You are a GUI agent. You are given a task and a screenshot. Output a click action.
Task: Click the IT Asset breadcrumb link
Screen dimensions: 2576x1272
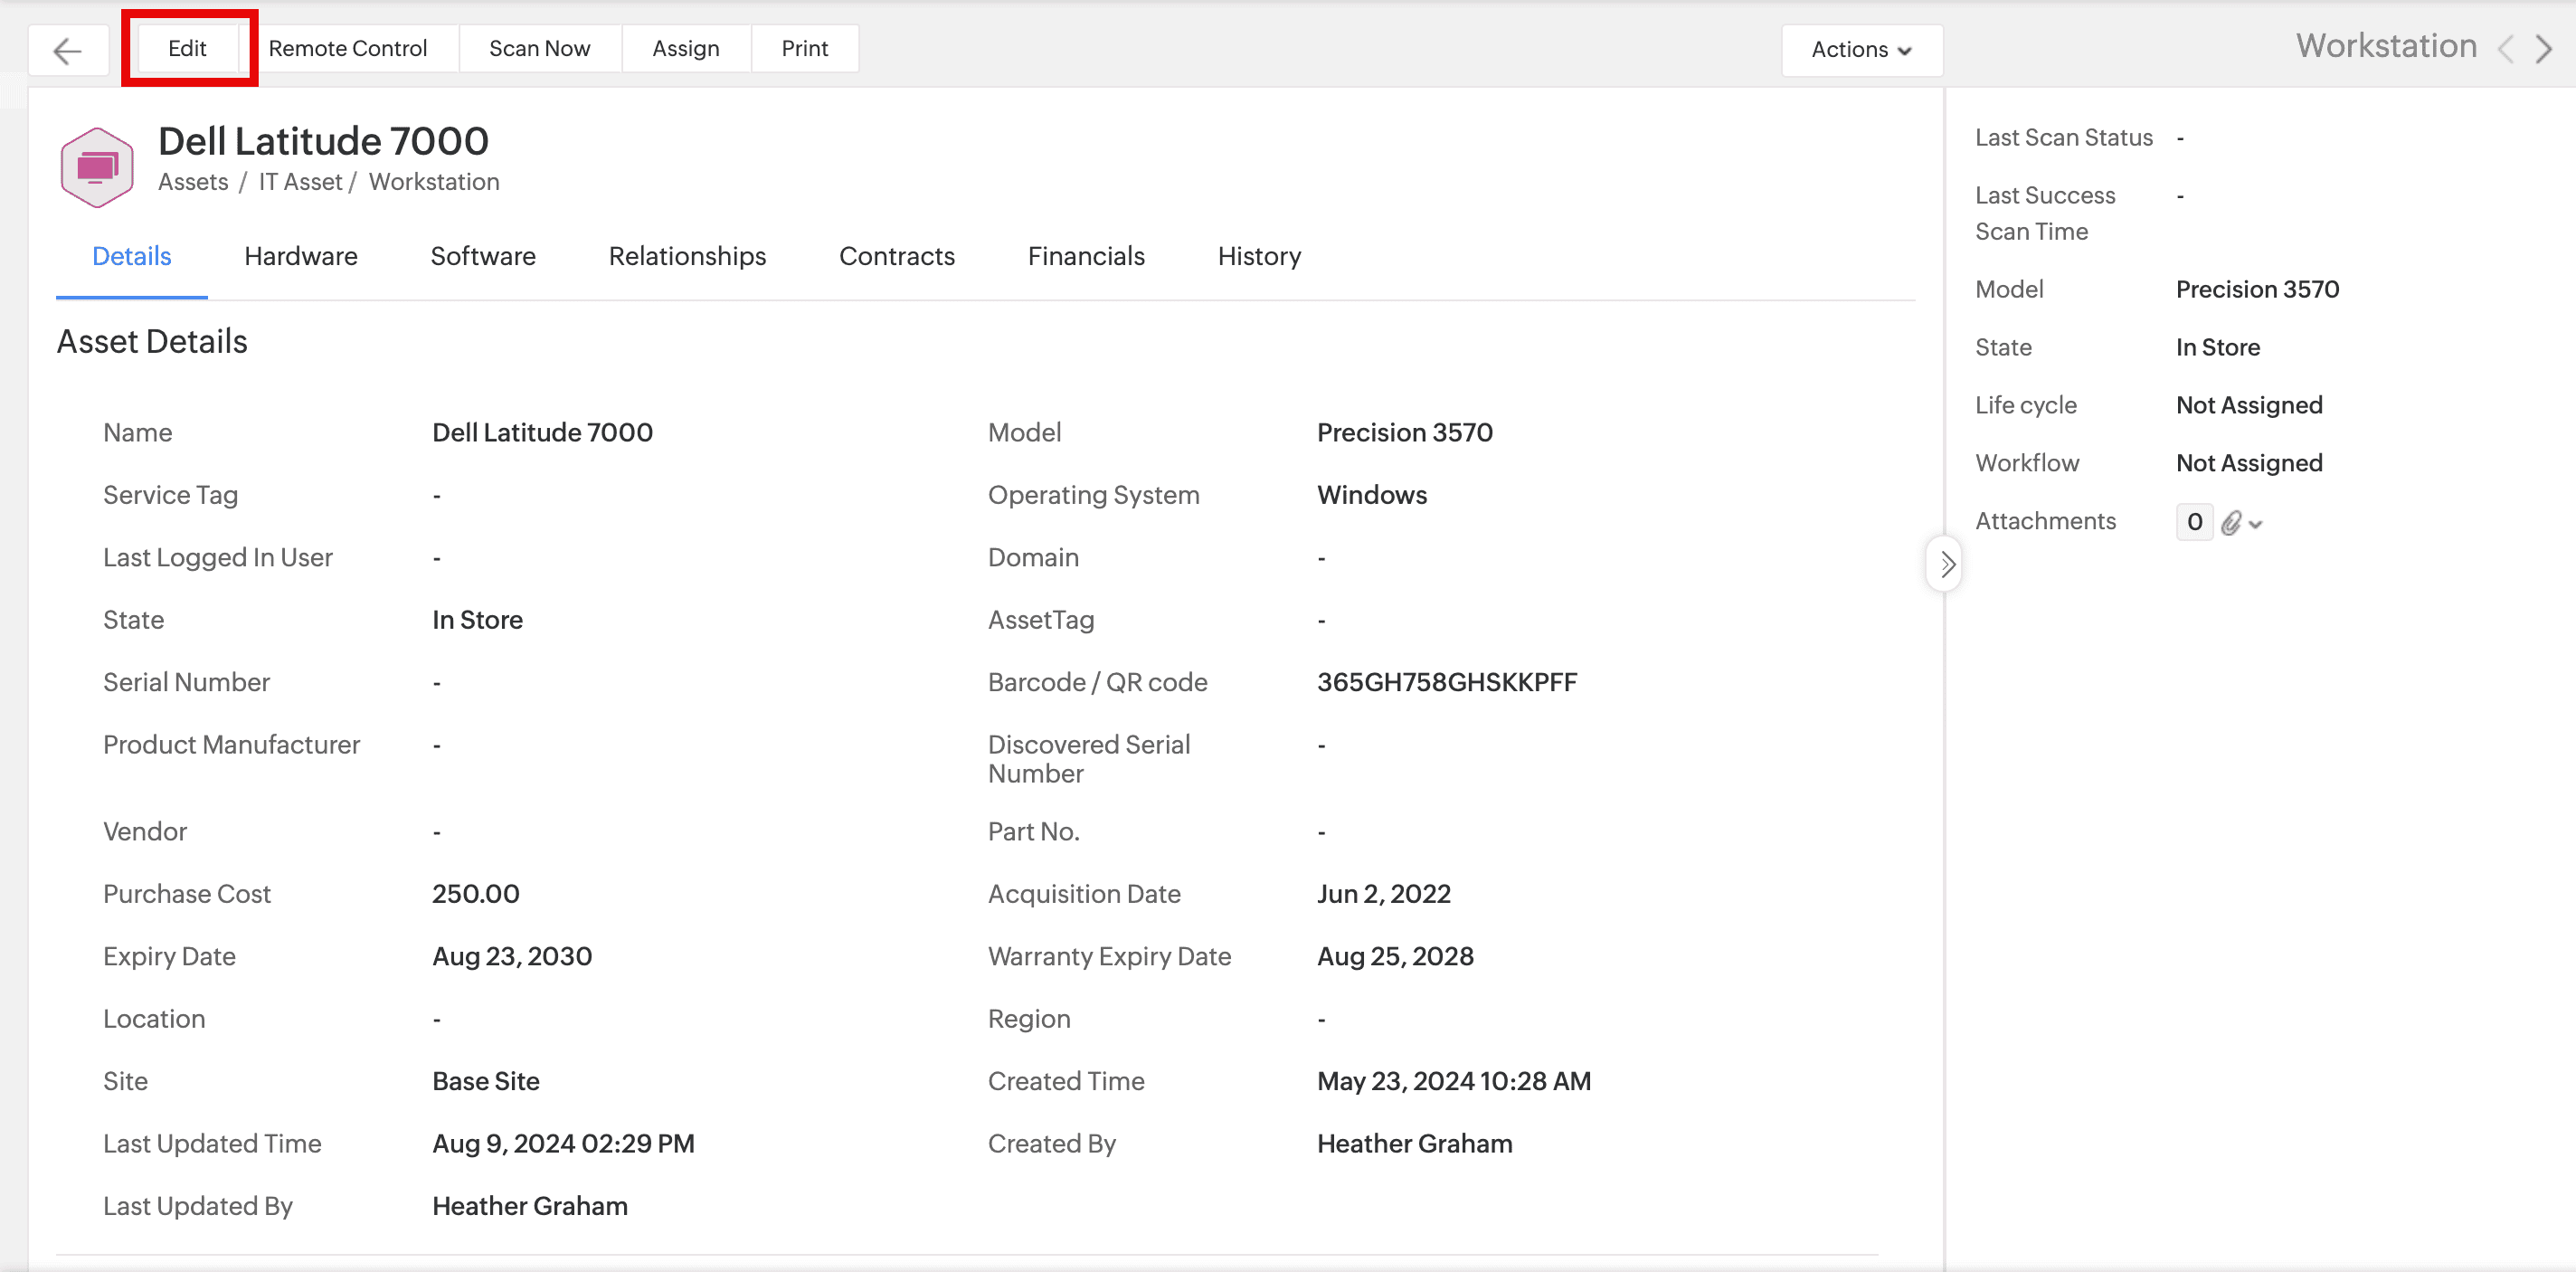click(x=300, y=182)
